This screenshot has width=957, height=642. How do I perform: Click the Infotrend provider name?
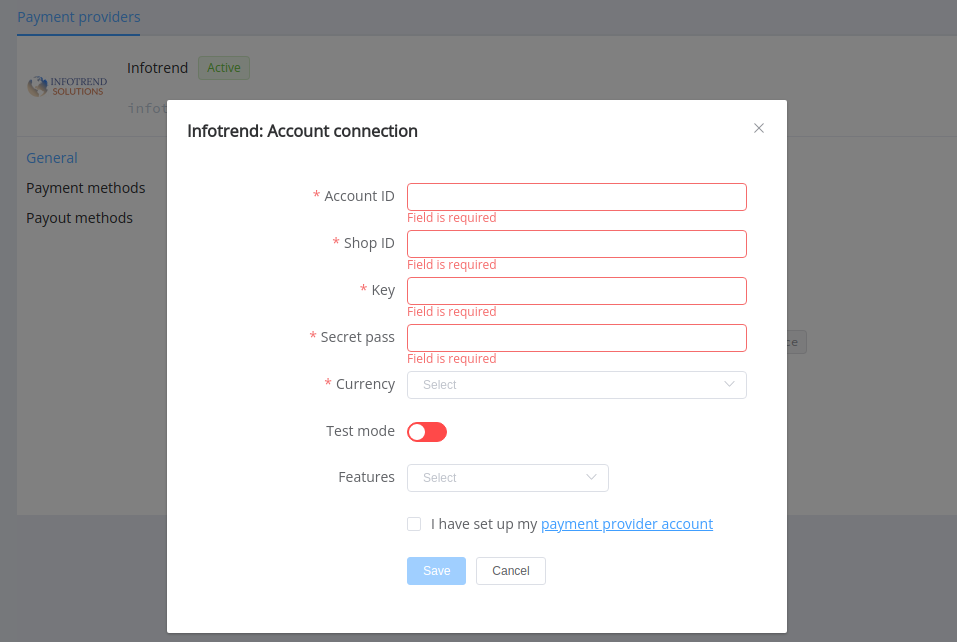point(157,68)
